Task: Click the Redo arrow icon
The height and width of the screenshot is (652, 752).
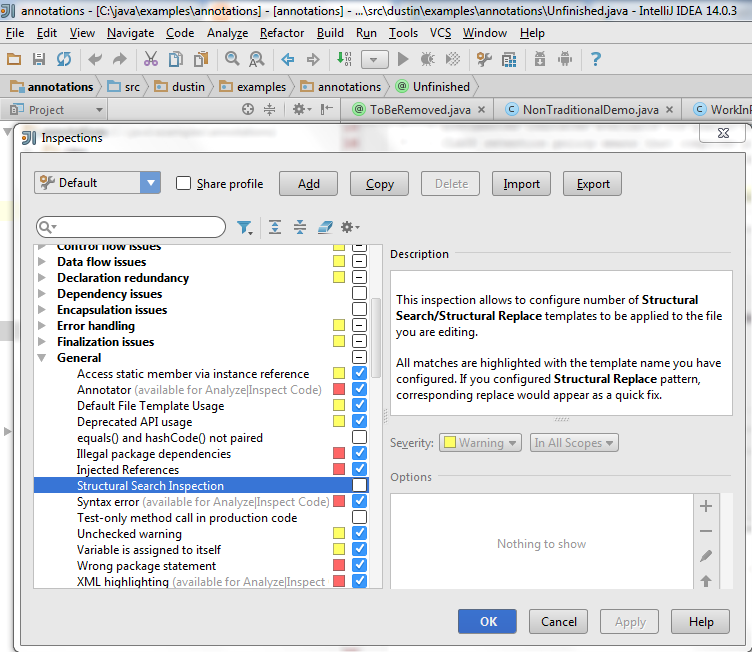Action: [119, 59]
